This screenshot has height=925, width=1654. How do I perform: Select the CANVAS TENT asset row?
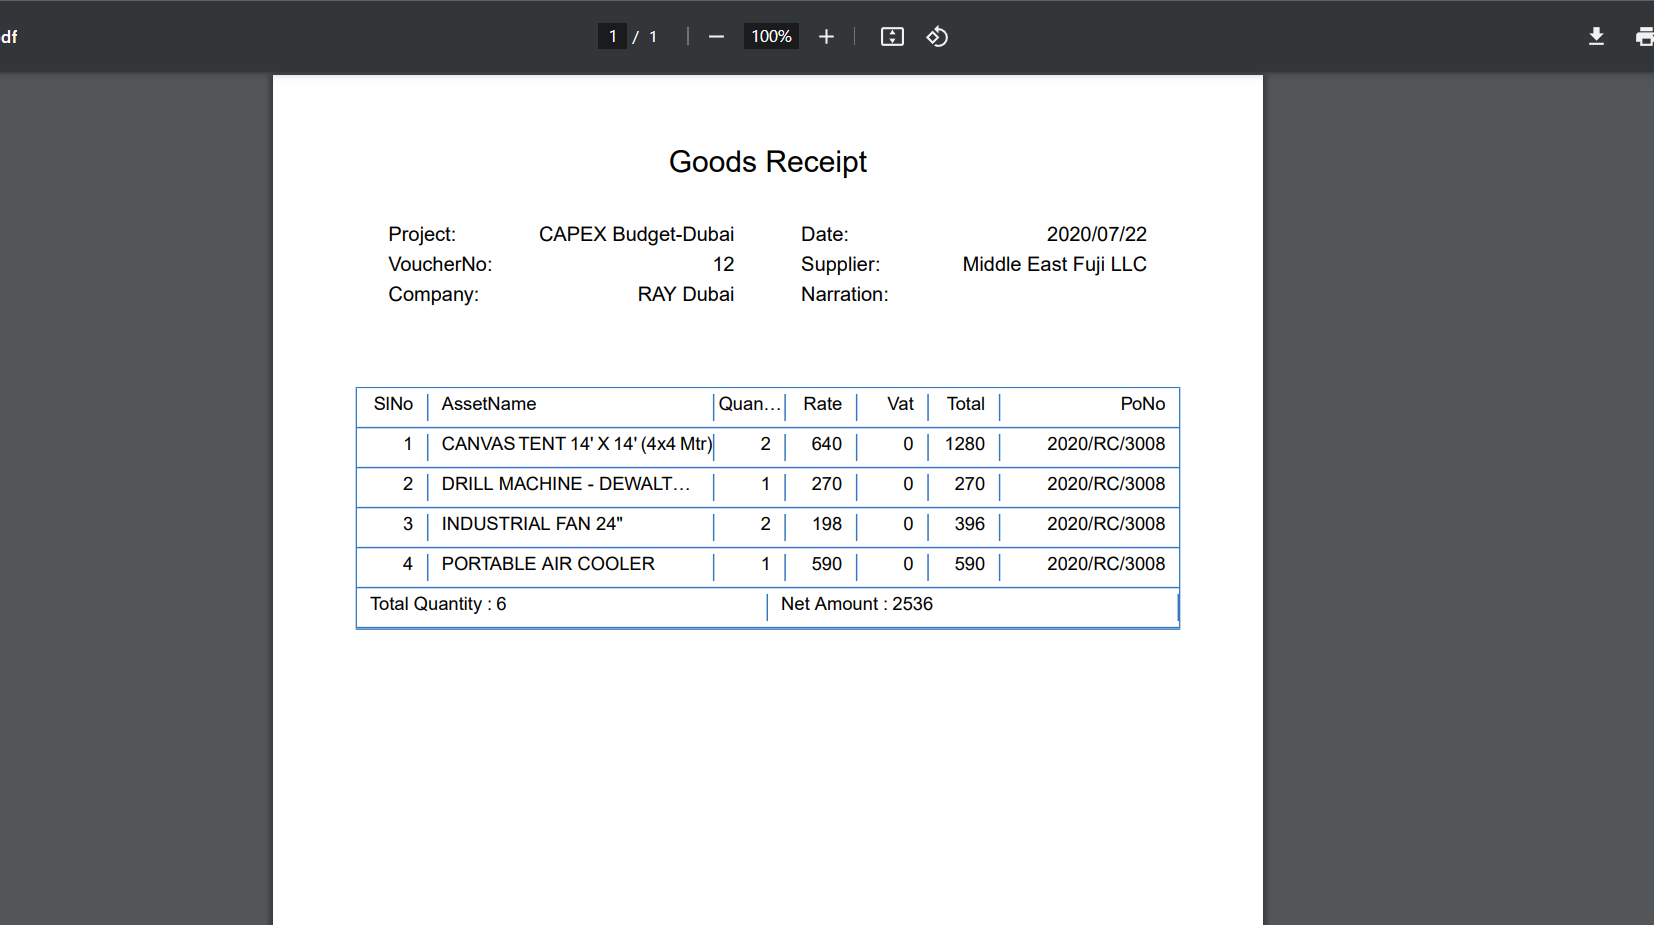tap(576, 444)
